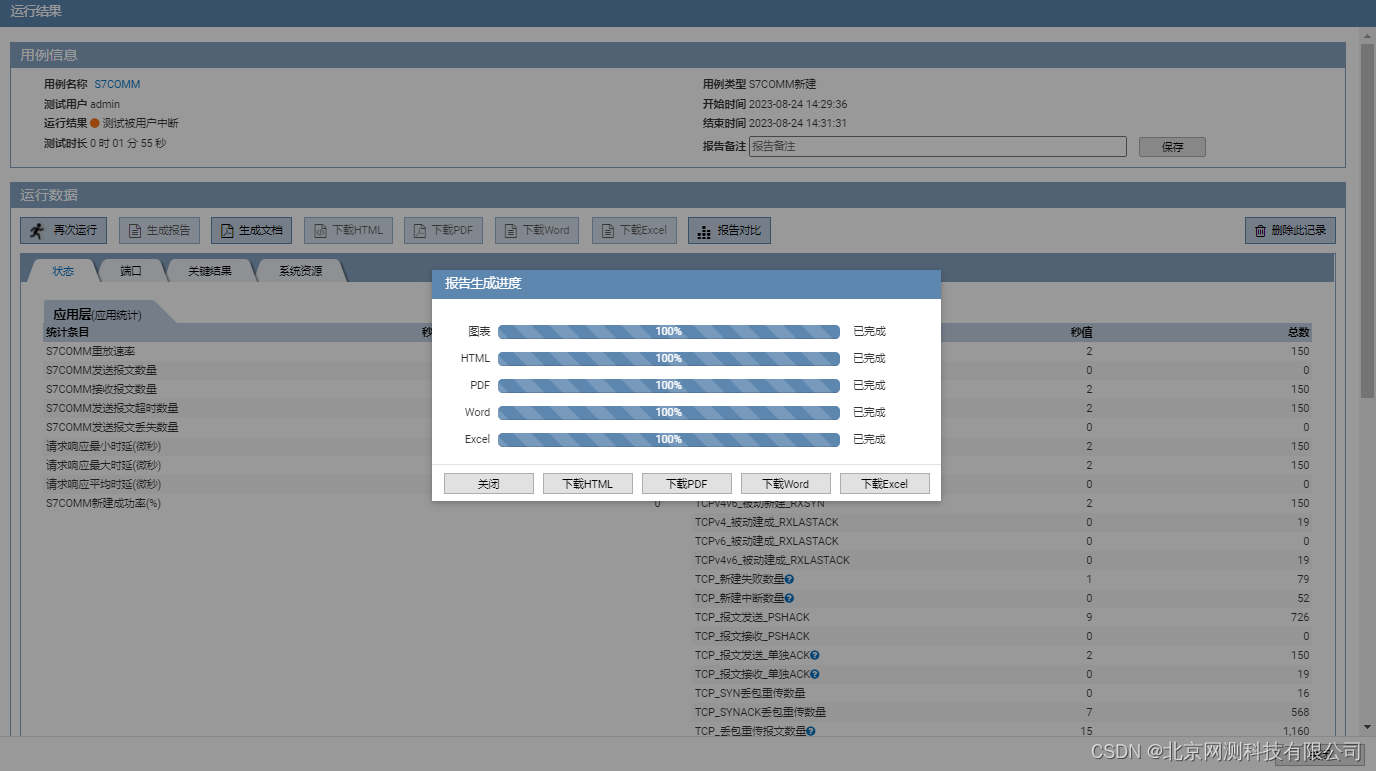The height and width of the screenshot is (771, 1376).
Task: Click the 再次运行 run-again button
Action: [x=64, y=230]
